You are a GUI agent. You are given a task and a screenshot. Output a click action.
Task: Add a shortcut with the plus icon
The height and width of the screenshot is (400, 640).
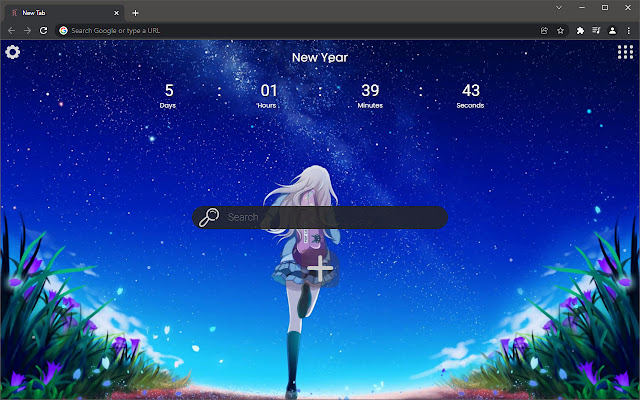pos(320,269)
